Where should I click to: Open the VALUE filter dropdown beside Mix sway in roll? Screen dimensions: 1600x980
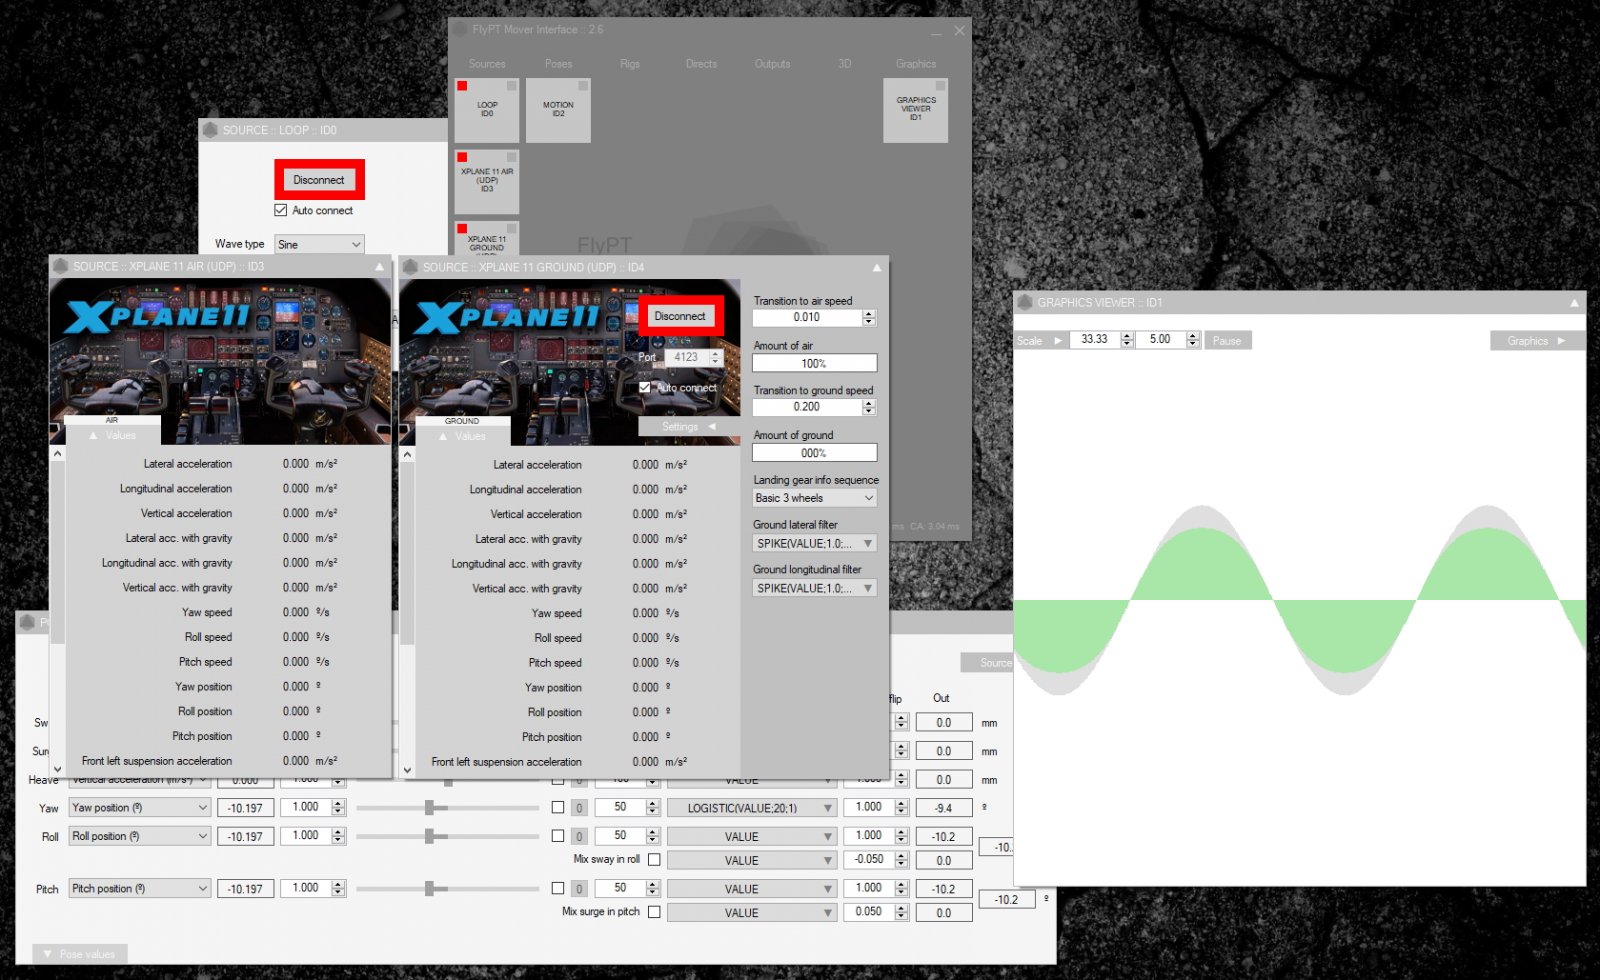point(752,860)
